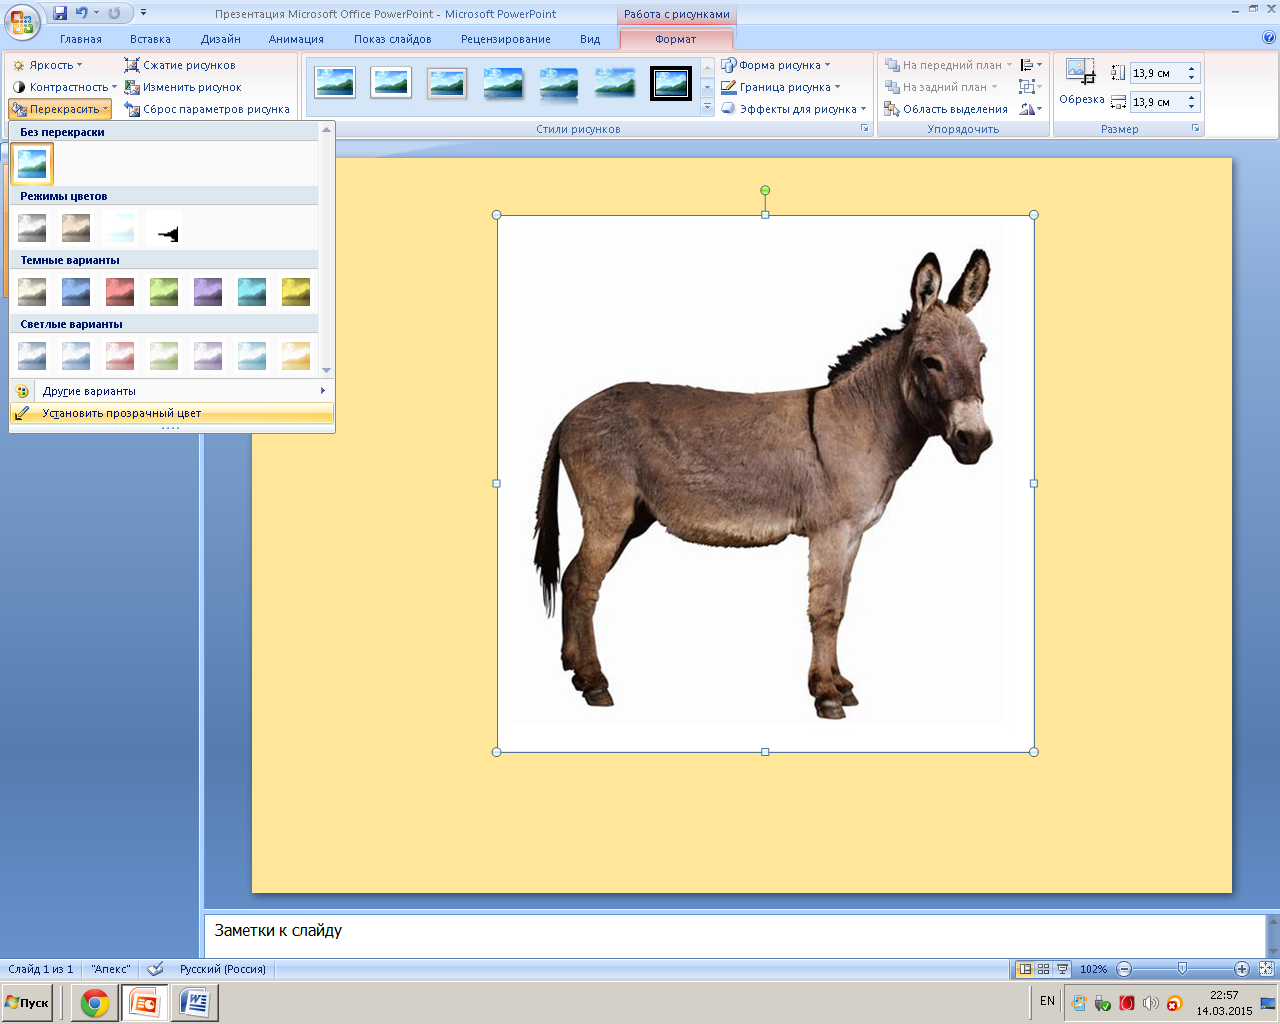Viewport: 1280px width, 1024px height.
Task: Click the EN language indicator
Action: (1047, 1001)
